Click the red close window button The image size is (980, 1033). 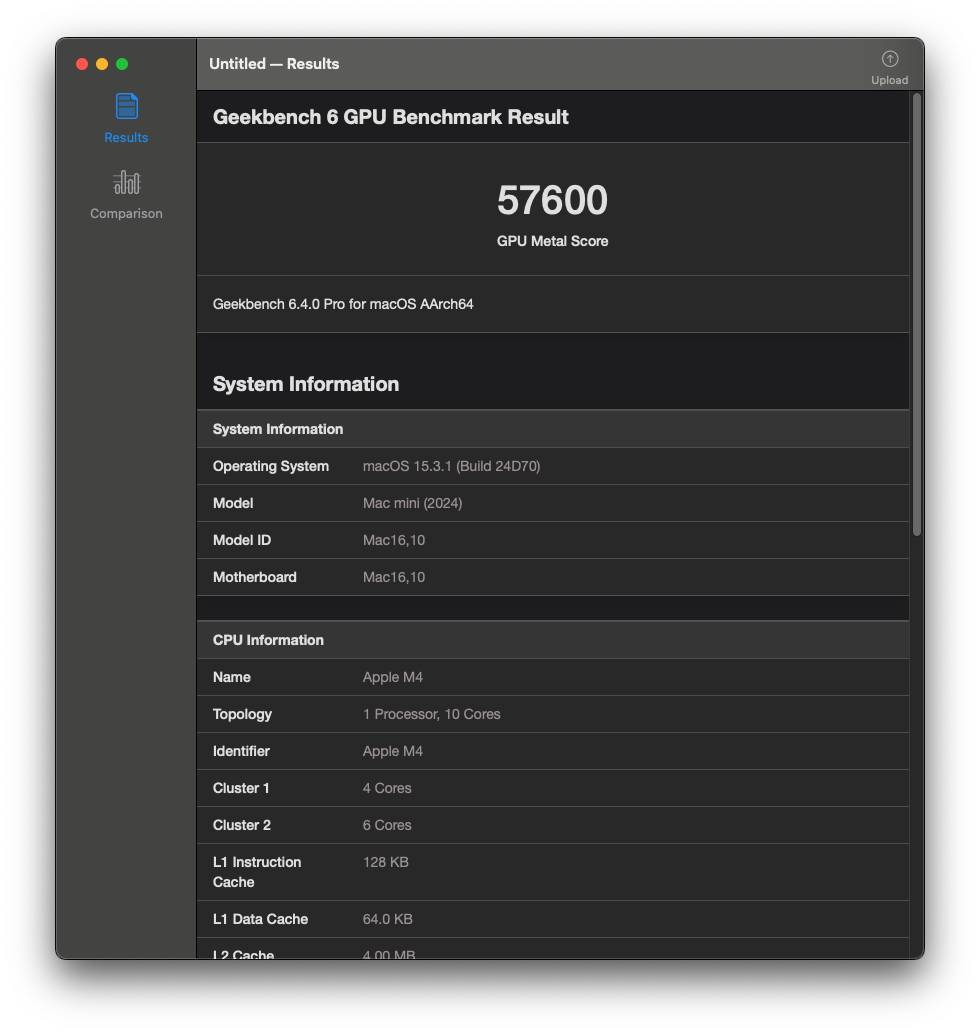82,64
